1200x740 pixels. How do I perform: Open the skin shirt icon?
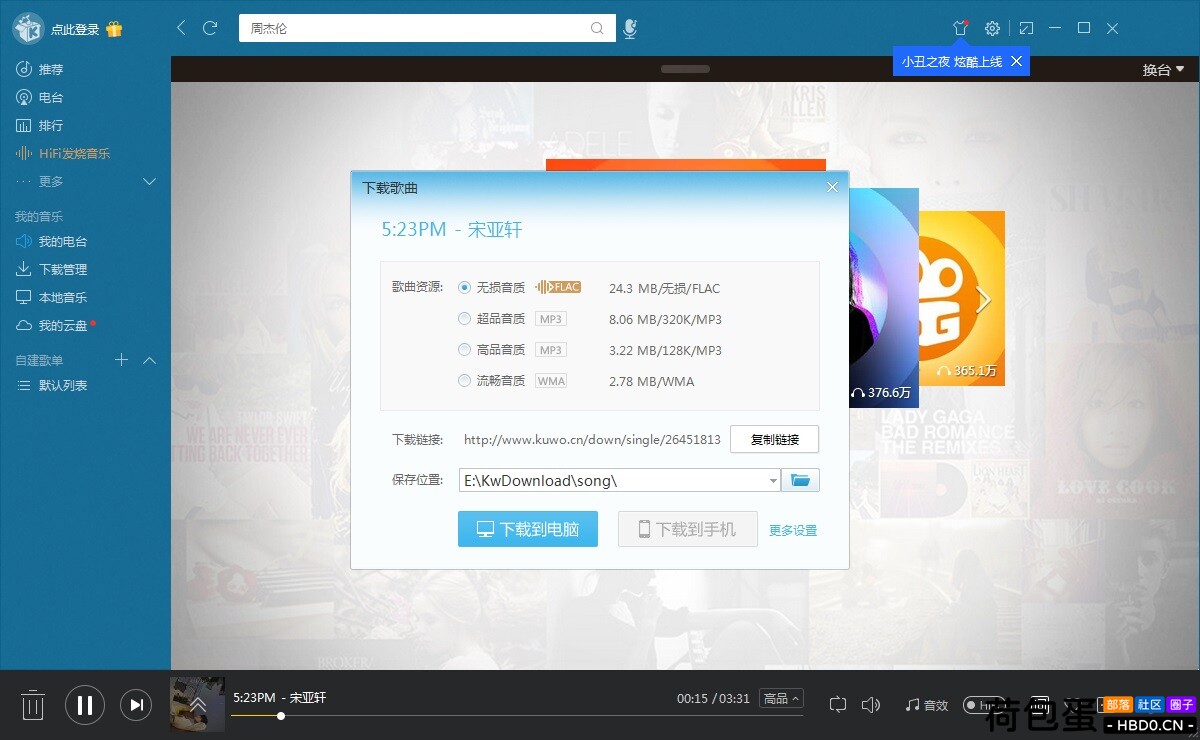pyautogui.click(x=960, y=28)
